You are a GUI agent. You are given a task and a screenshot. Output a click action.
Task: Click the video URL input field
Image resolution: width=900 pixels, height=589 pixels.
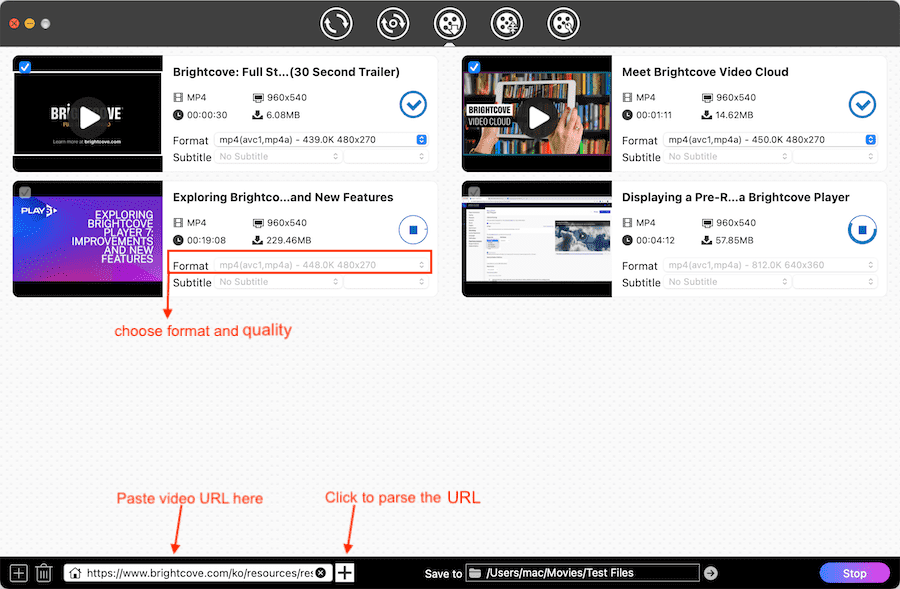[x=199, y=573]
